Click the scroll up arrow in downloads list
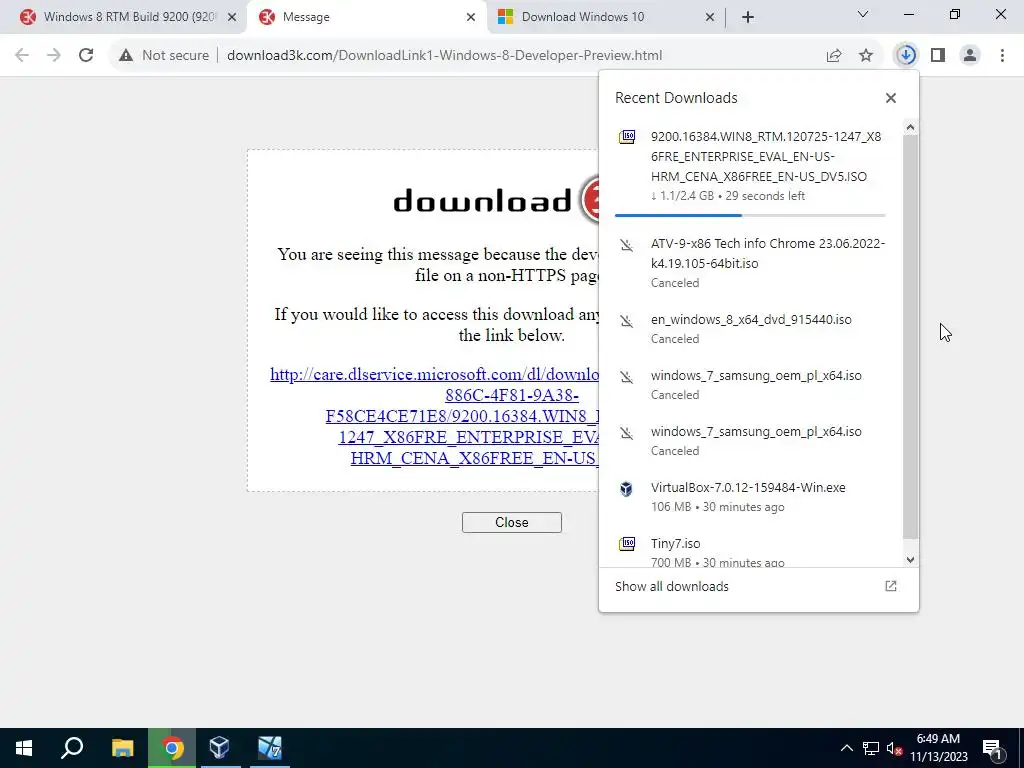Viewport: 1024px width, 768px height. [910, 127]
